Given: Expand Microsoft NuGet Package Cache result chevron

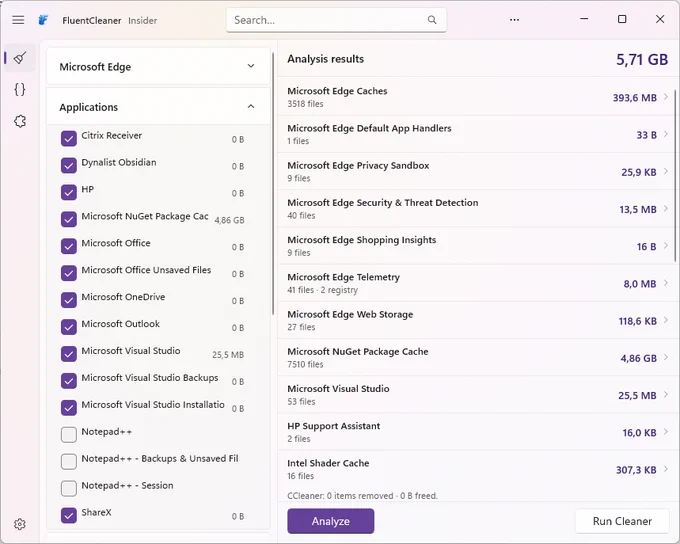Looking at the screenshot, I should (x=666, y=358).
